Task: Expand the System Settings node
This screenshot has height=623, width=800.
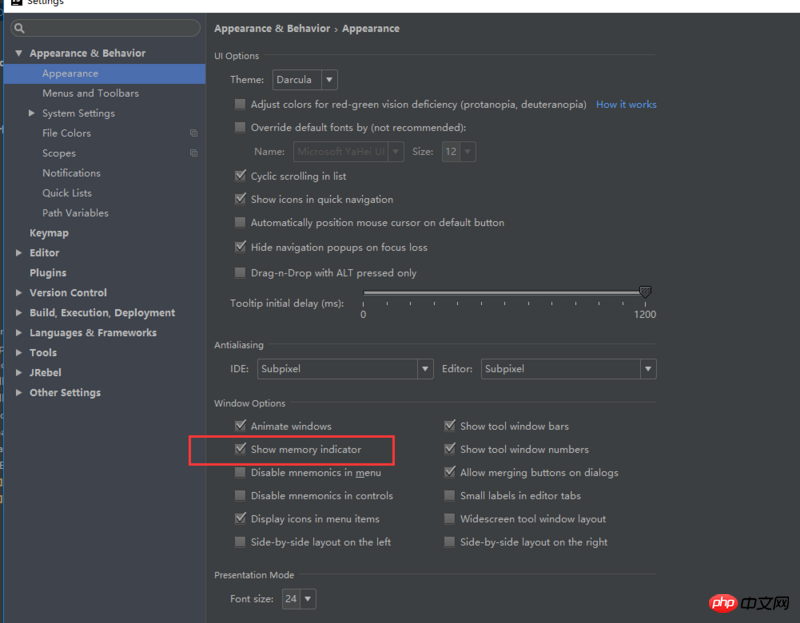Action: (x=32, y=113)
